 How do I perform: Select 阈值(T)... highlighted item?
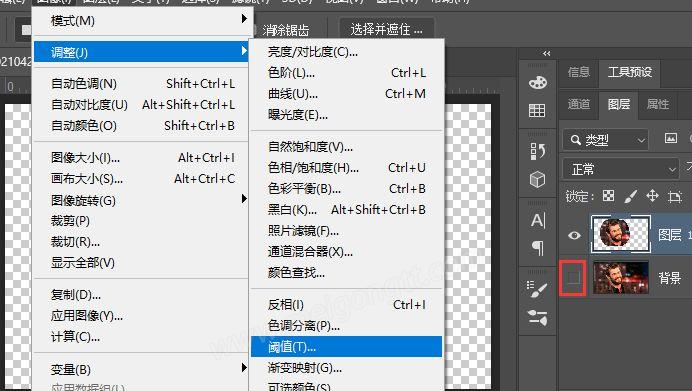pyautogui.click(x=346, y=347)
